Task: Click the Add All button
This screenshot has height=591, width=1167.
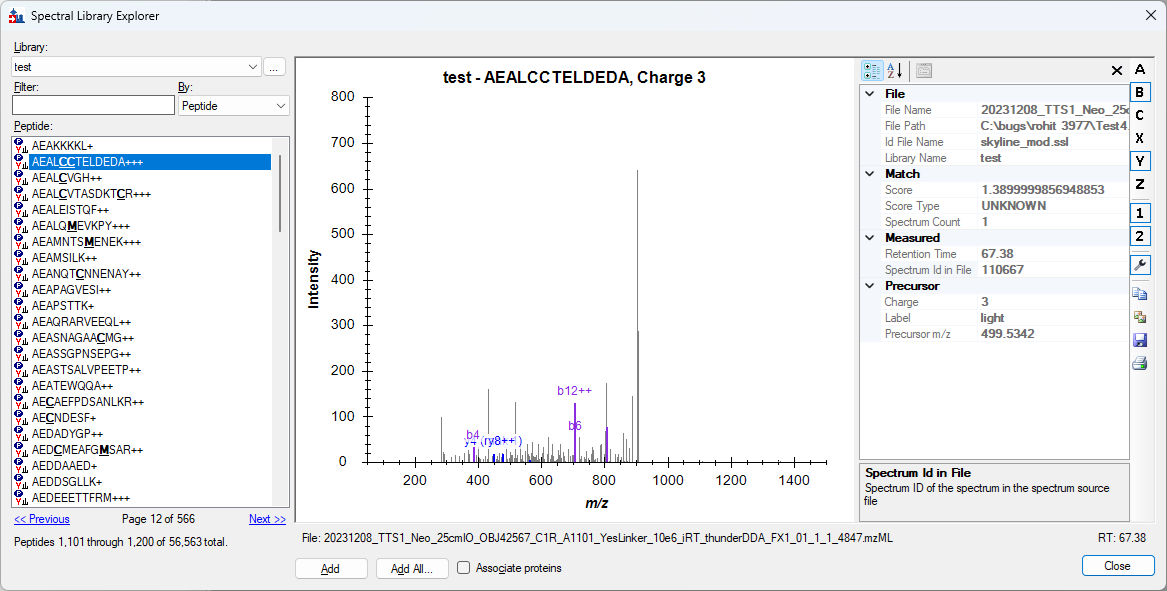Action: point(412,569)
